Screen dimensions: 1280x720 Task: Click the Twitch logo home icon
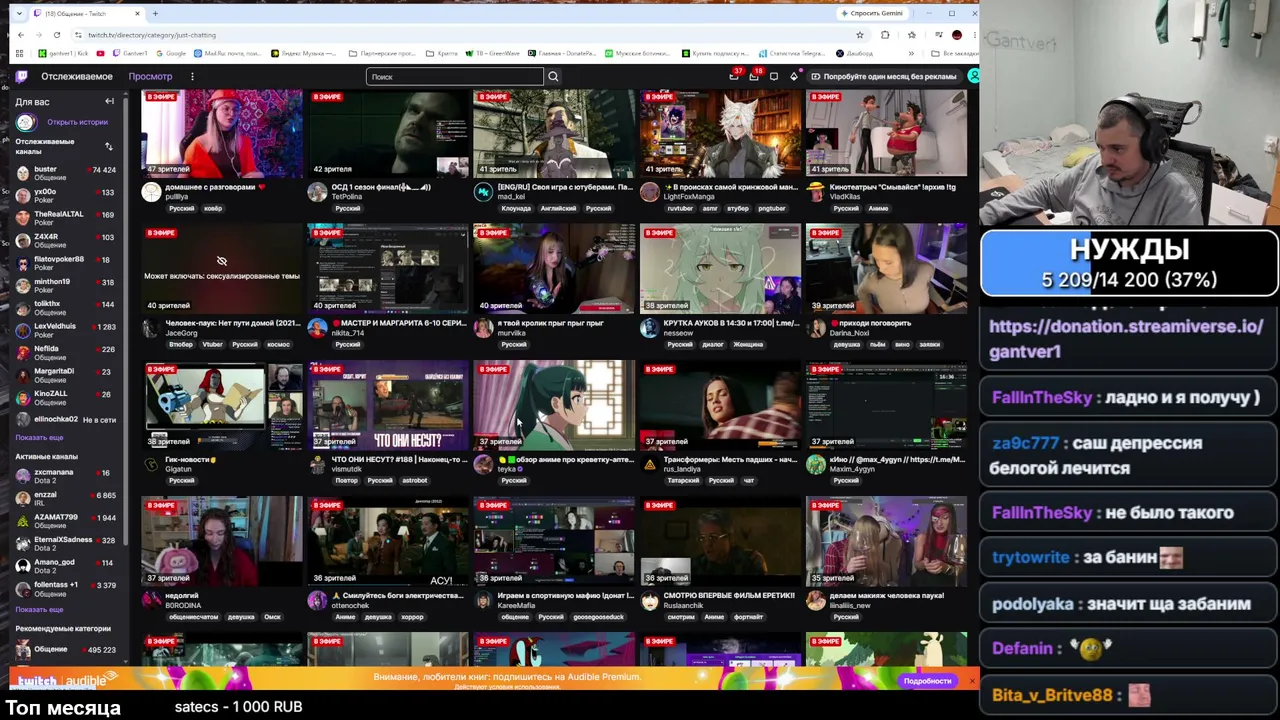click(x=21, y=76)
